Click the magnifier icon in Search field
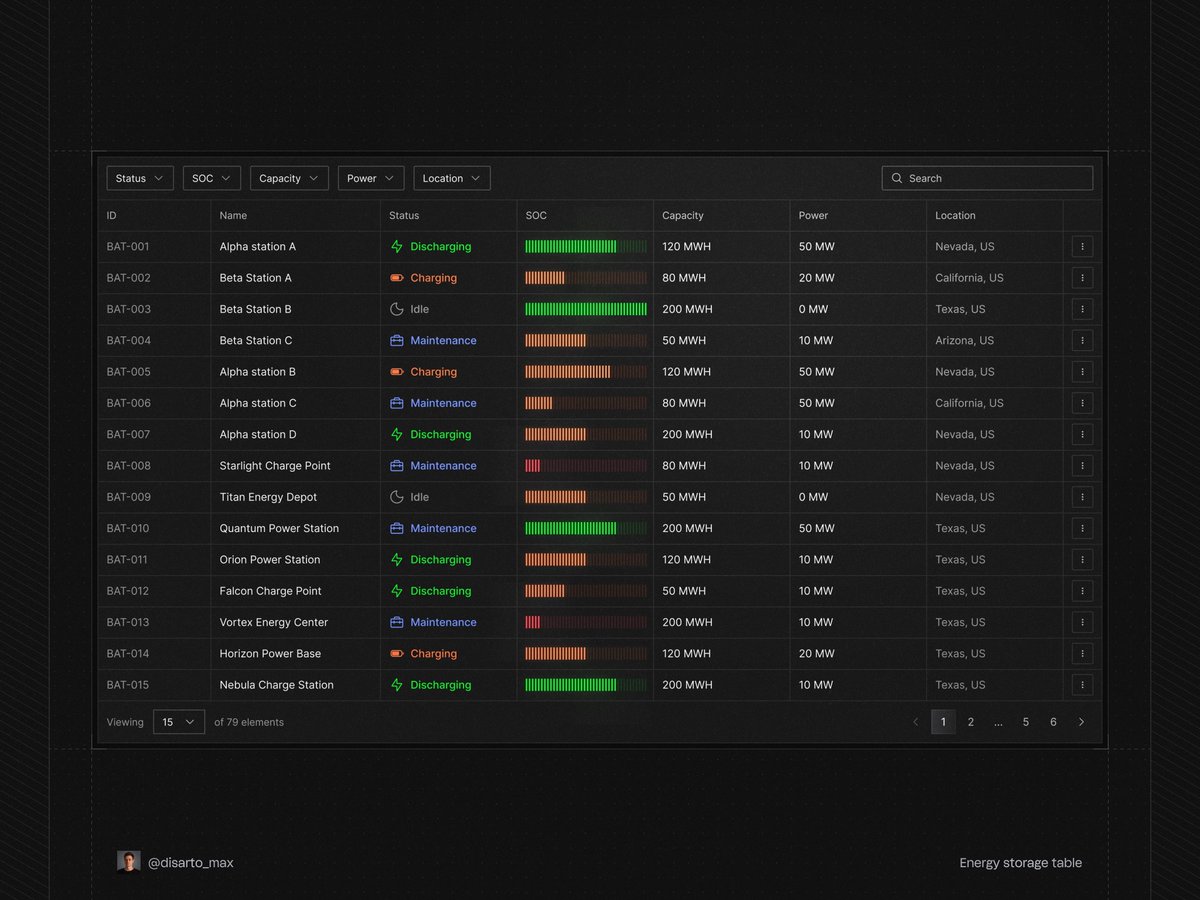This screenshot has height=900, width=1200. pos(897,178)
